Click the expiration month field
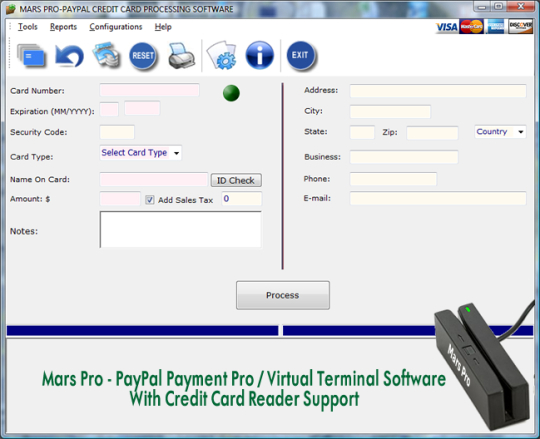The height and width of the screenshot is (439, 540). click(109, 109)
